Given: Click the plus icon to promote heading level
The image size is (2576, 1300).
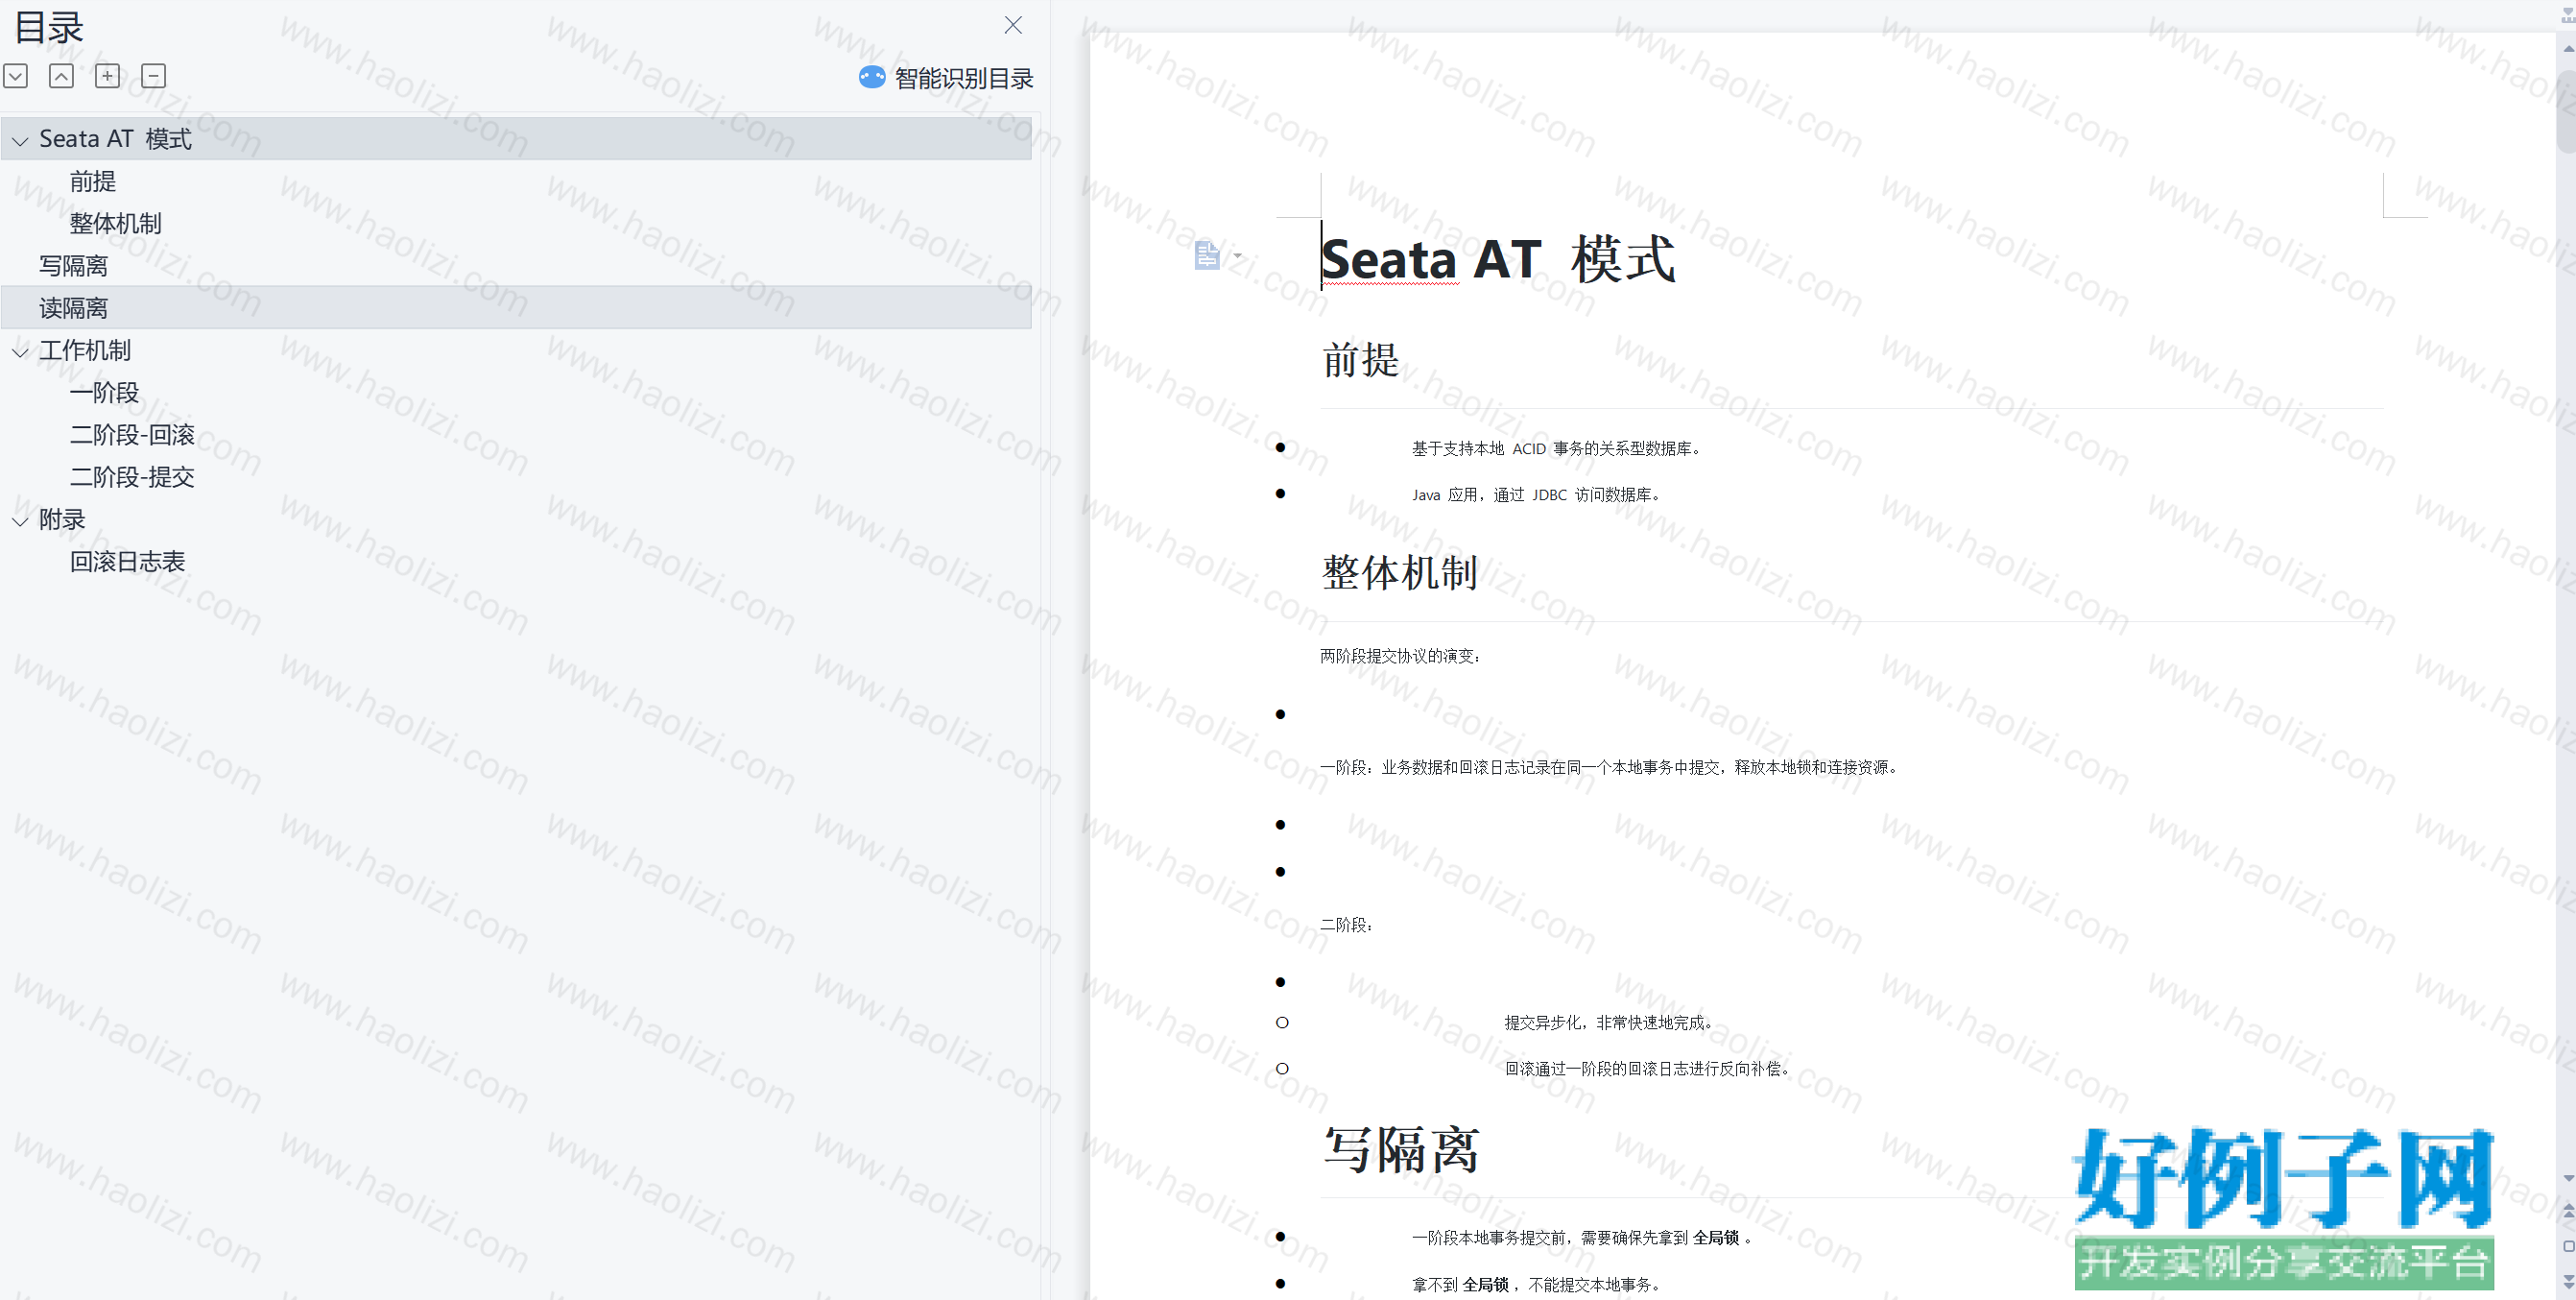Looking at the screenshot, I should click(x=107, y=76).
